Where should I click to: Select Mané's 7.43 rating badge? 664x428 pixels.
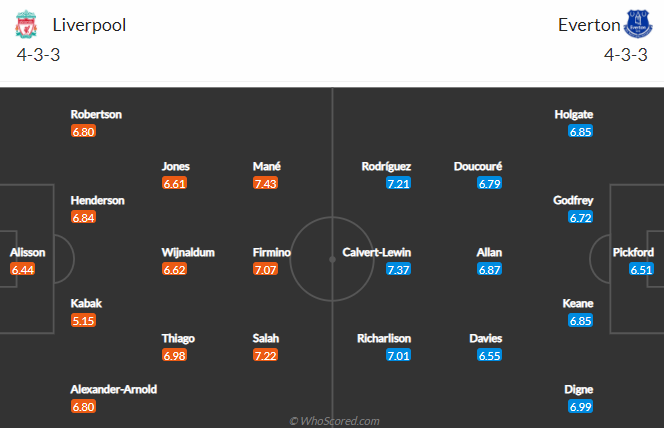tap(266, 183)
